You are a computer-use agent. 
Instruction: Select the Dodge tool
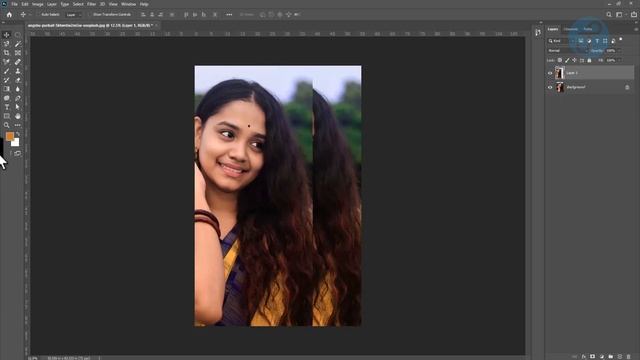point(7,98)
